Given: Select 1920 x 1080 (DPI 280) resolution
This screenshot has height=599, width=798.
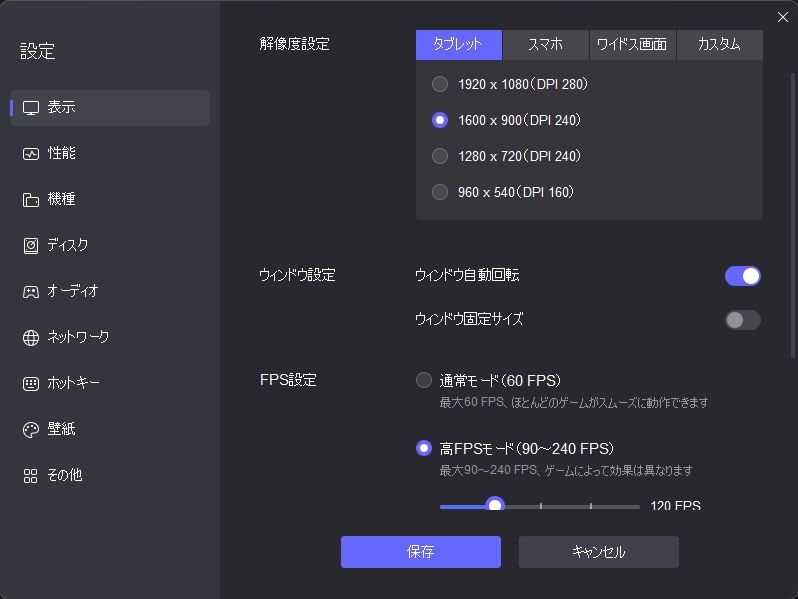Looking at the screenshot, I should (x=440, y=84).
